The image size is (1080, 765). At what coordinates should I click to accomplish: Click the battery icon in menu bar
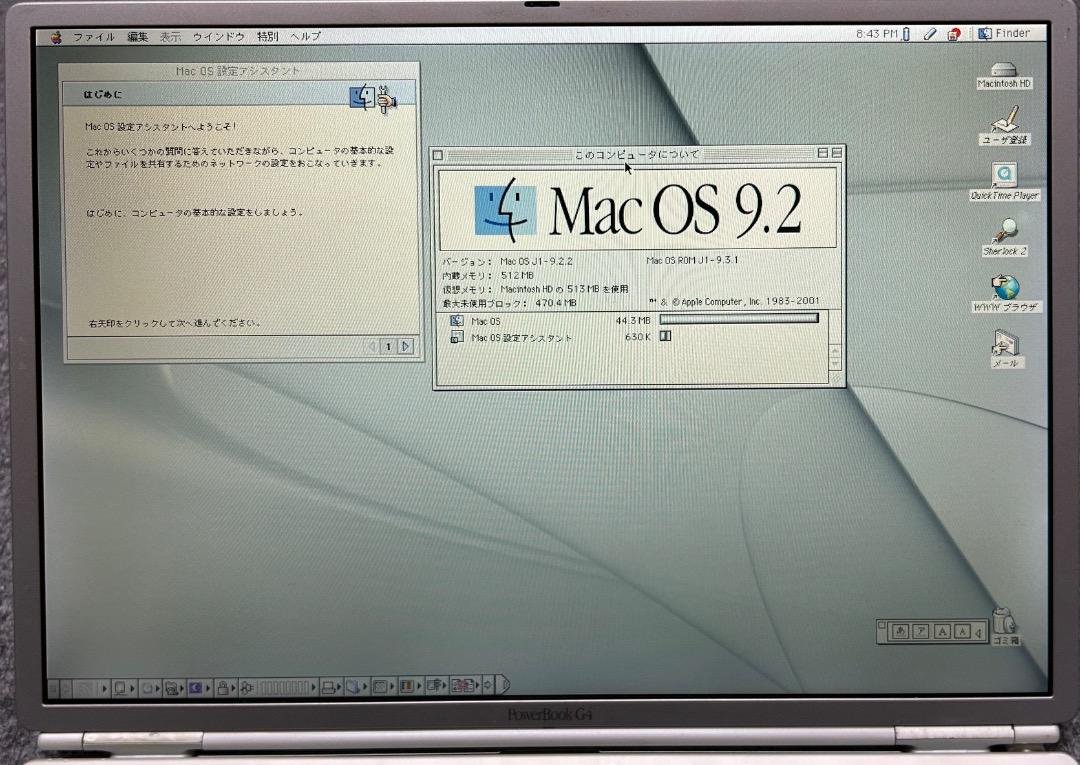[906, 34]
